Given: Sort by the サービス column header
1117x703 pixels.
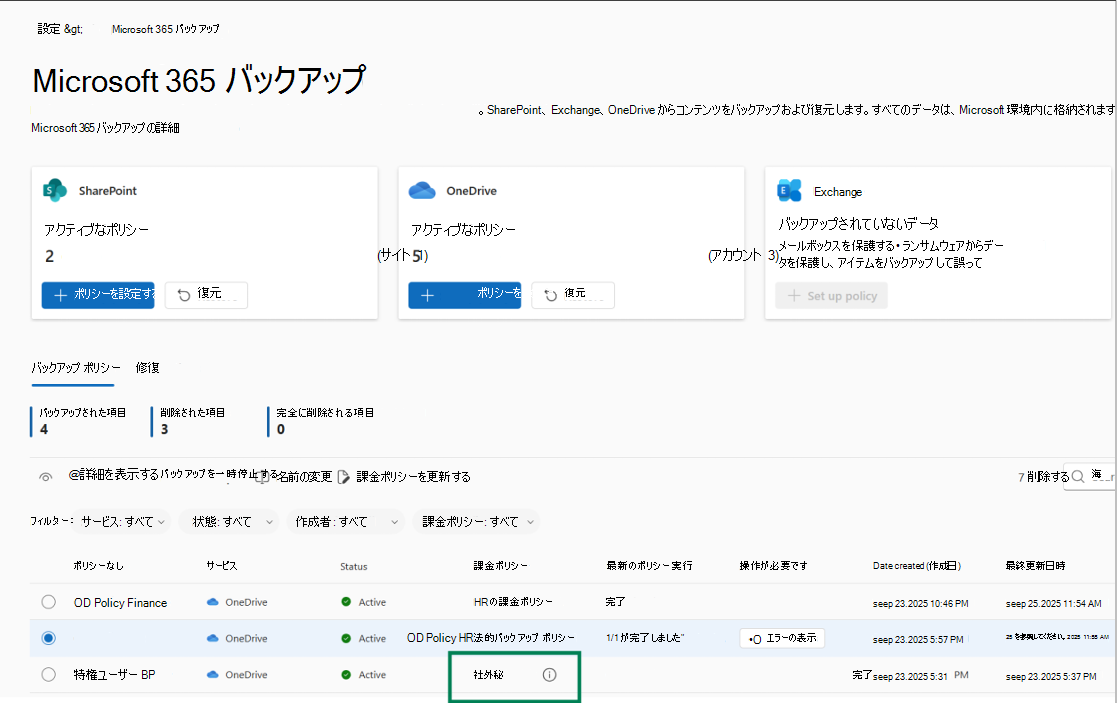Looking at the screenshot, I should 222,566.
